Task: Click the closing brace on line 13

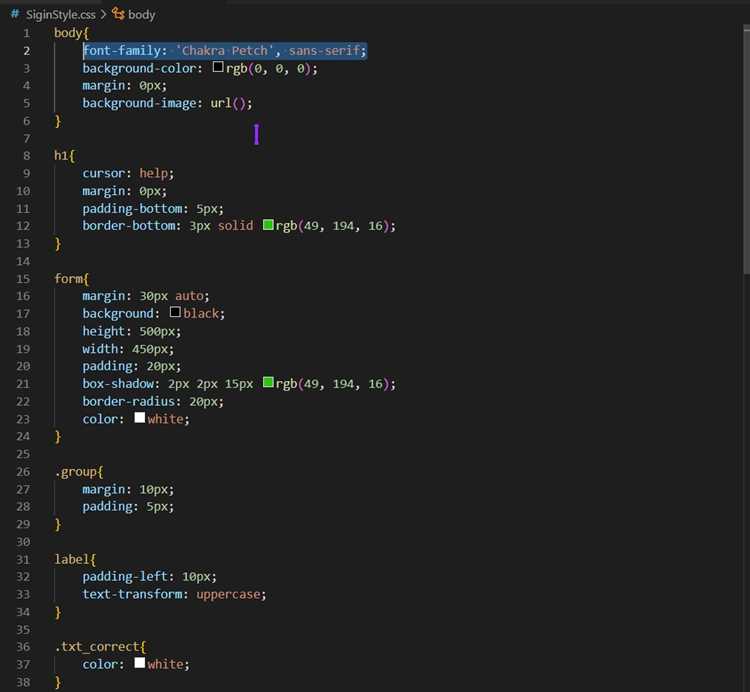Action: (58, 244)
